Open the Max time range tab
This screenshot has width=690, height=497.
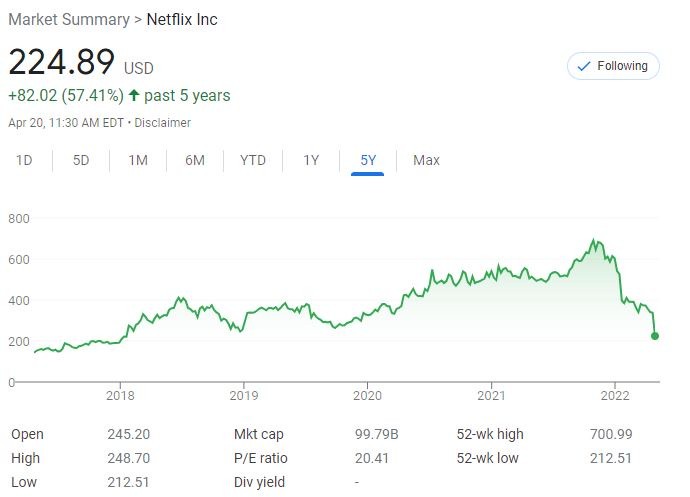point(426,160)
